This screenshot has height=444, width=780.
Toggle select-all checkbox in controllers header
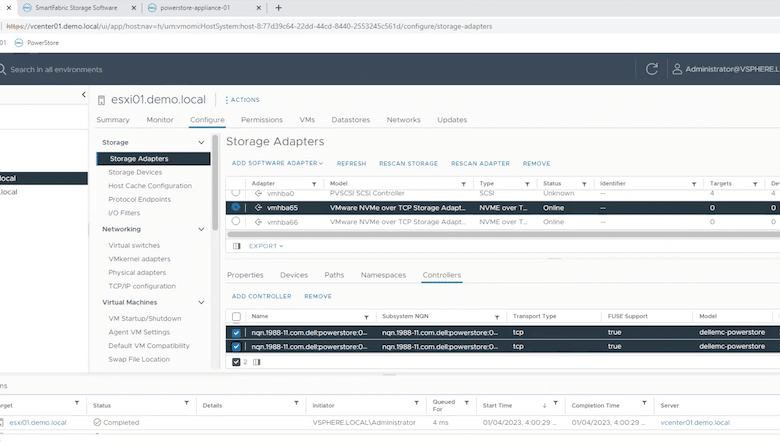pyautogui.click(x=236, y=317)
